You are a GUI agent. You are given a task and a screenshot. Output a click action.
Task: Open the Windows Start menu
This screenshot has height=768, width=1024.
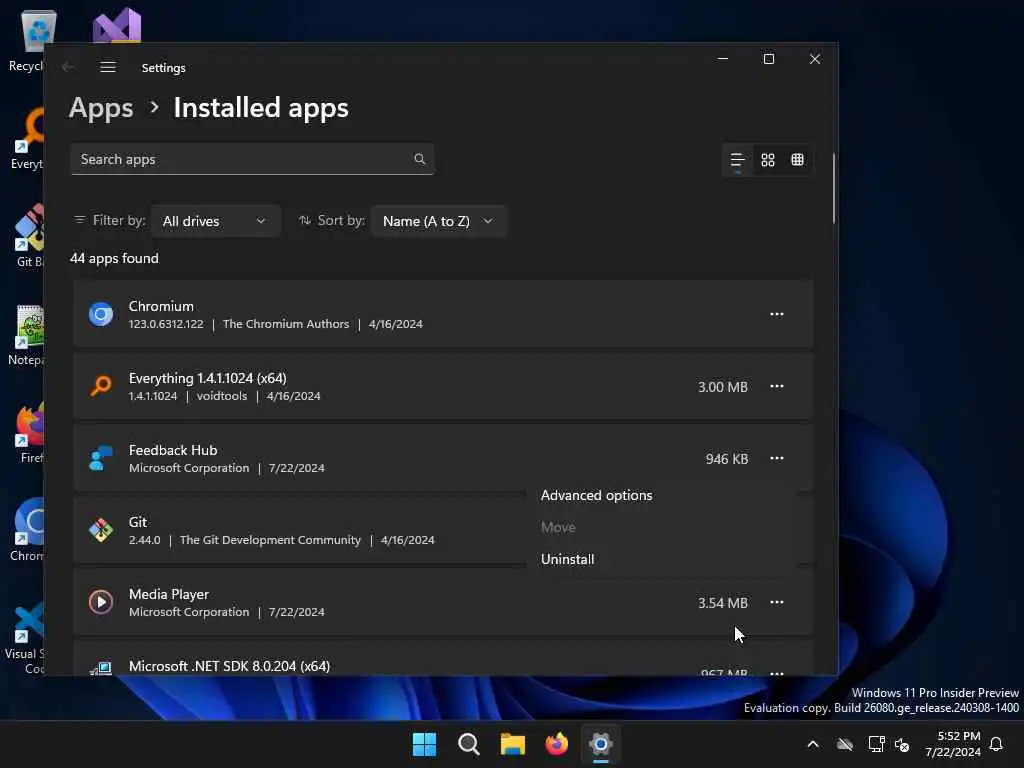point(424,744)
